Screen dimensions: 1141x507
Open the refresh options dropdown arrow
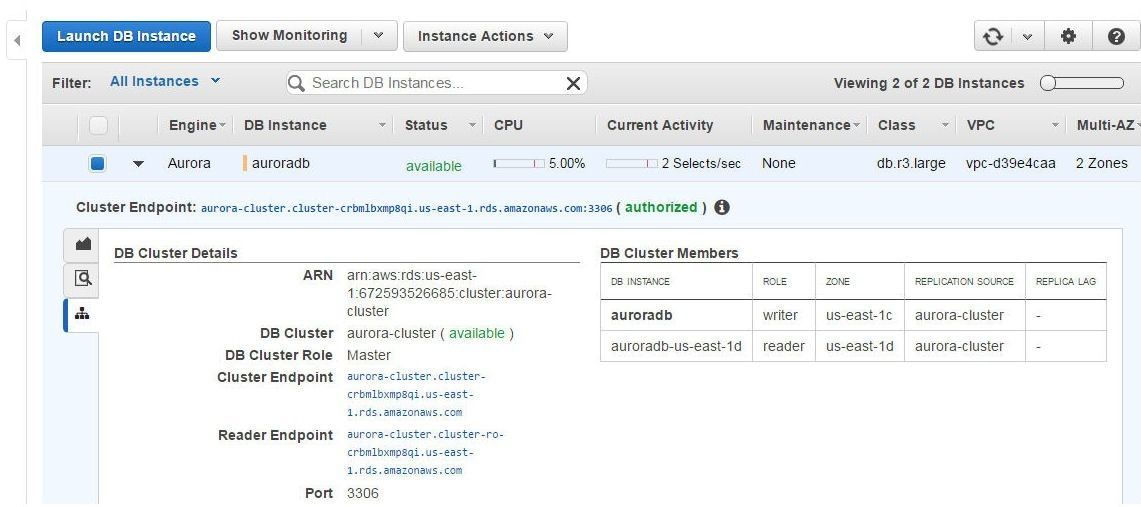pos(1027,36)
